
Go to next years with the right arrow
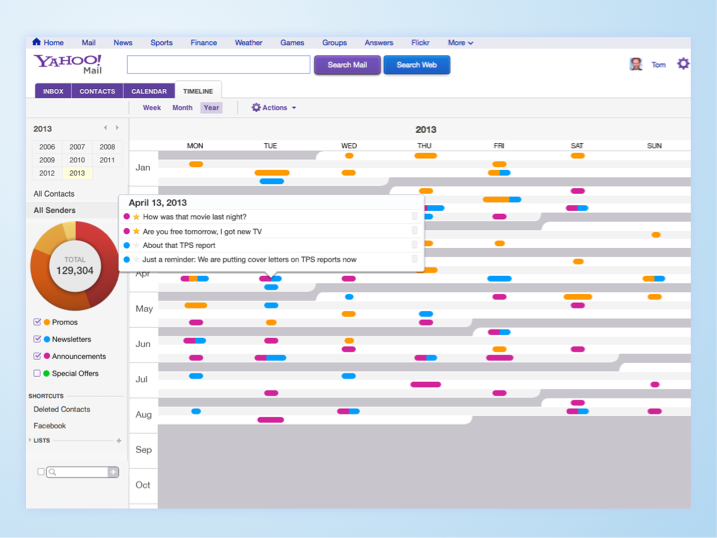(x=117, y=128)
